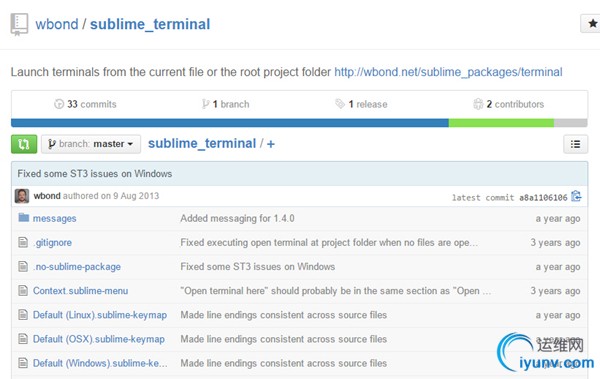The width and height of the screenshot is (600, 379).
Task: Open the branch: master dropdown
Action: (91, 144)
